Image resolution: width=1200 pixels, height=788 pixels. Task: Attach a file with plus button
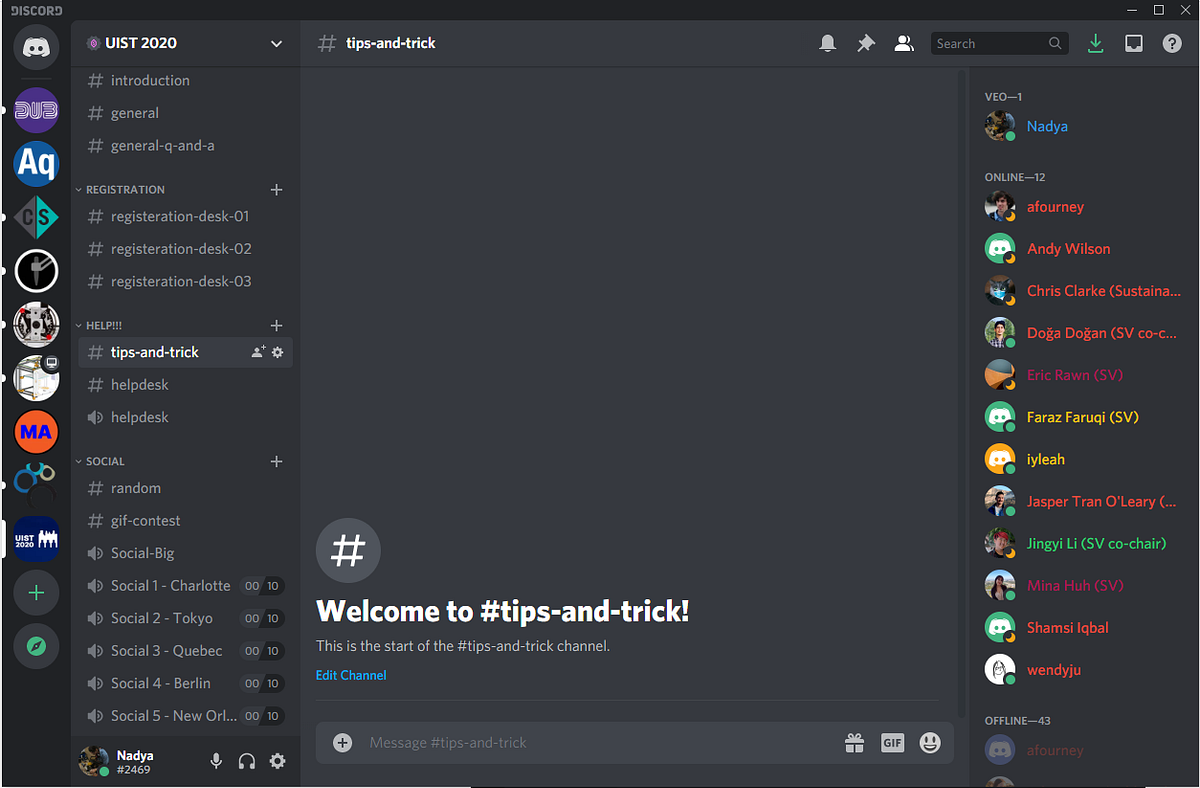pyautogui.click(x=343, y=742)
